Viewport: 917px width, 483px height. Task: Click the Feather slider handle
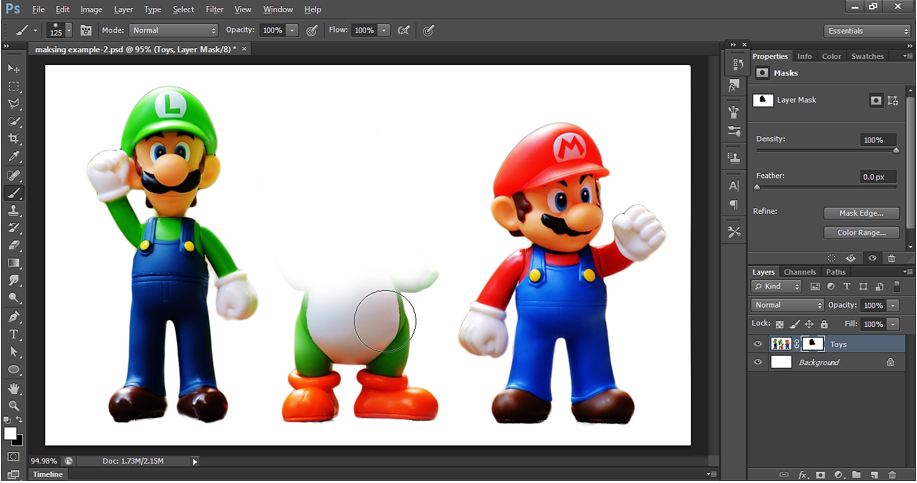click(x=757, y=188)
